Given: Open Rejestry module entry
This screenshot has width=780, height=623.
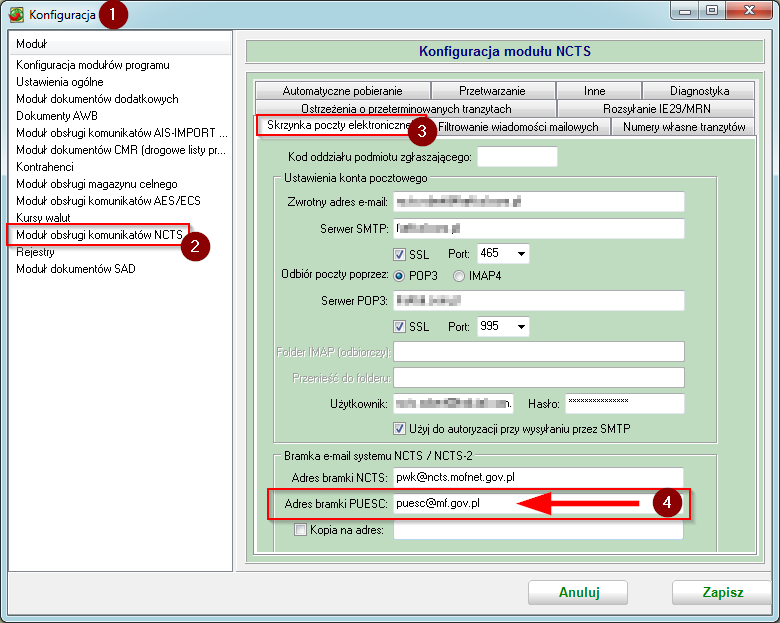Looking at the screenshot, I should [35, 252].
